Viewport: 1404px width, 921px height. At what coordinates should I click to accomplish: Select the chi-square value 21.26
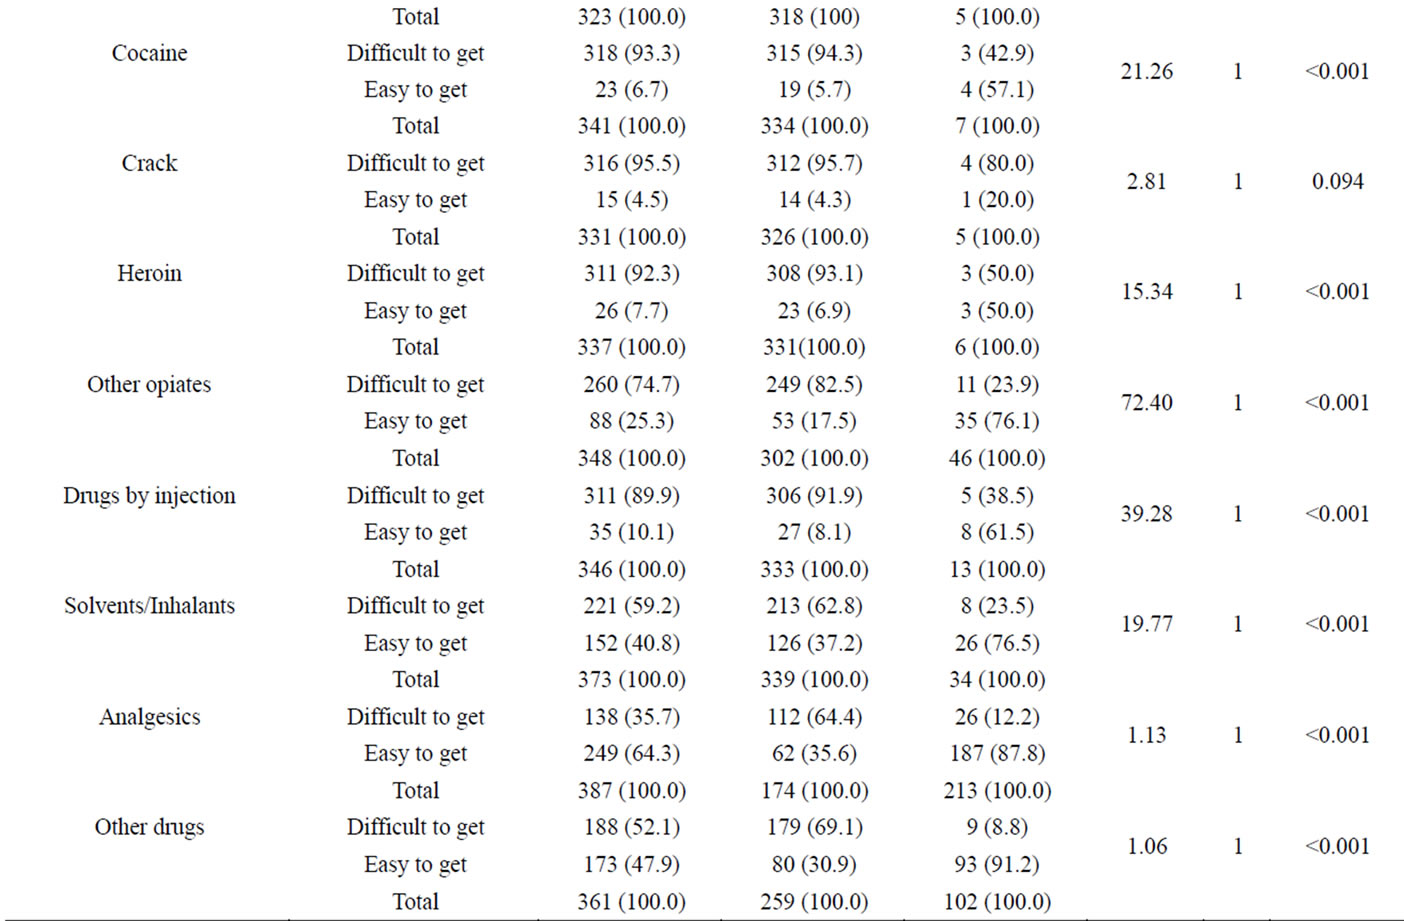click(x=1146, y=71)
